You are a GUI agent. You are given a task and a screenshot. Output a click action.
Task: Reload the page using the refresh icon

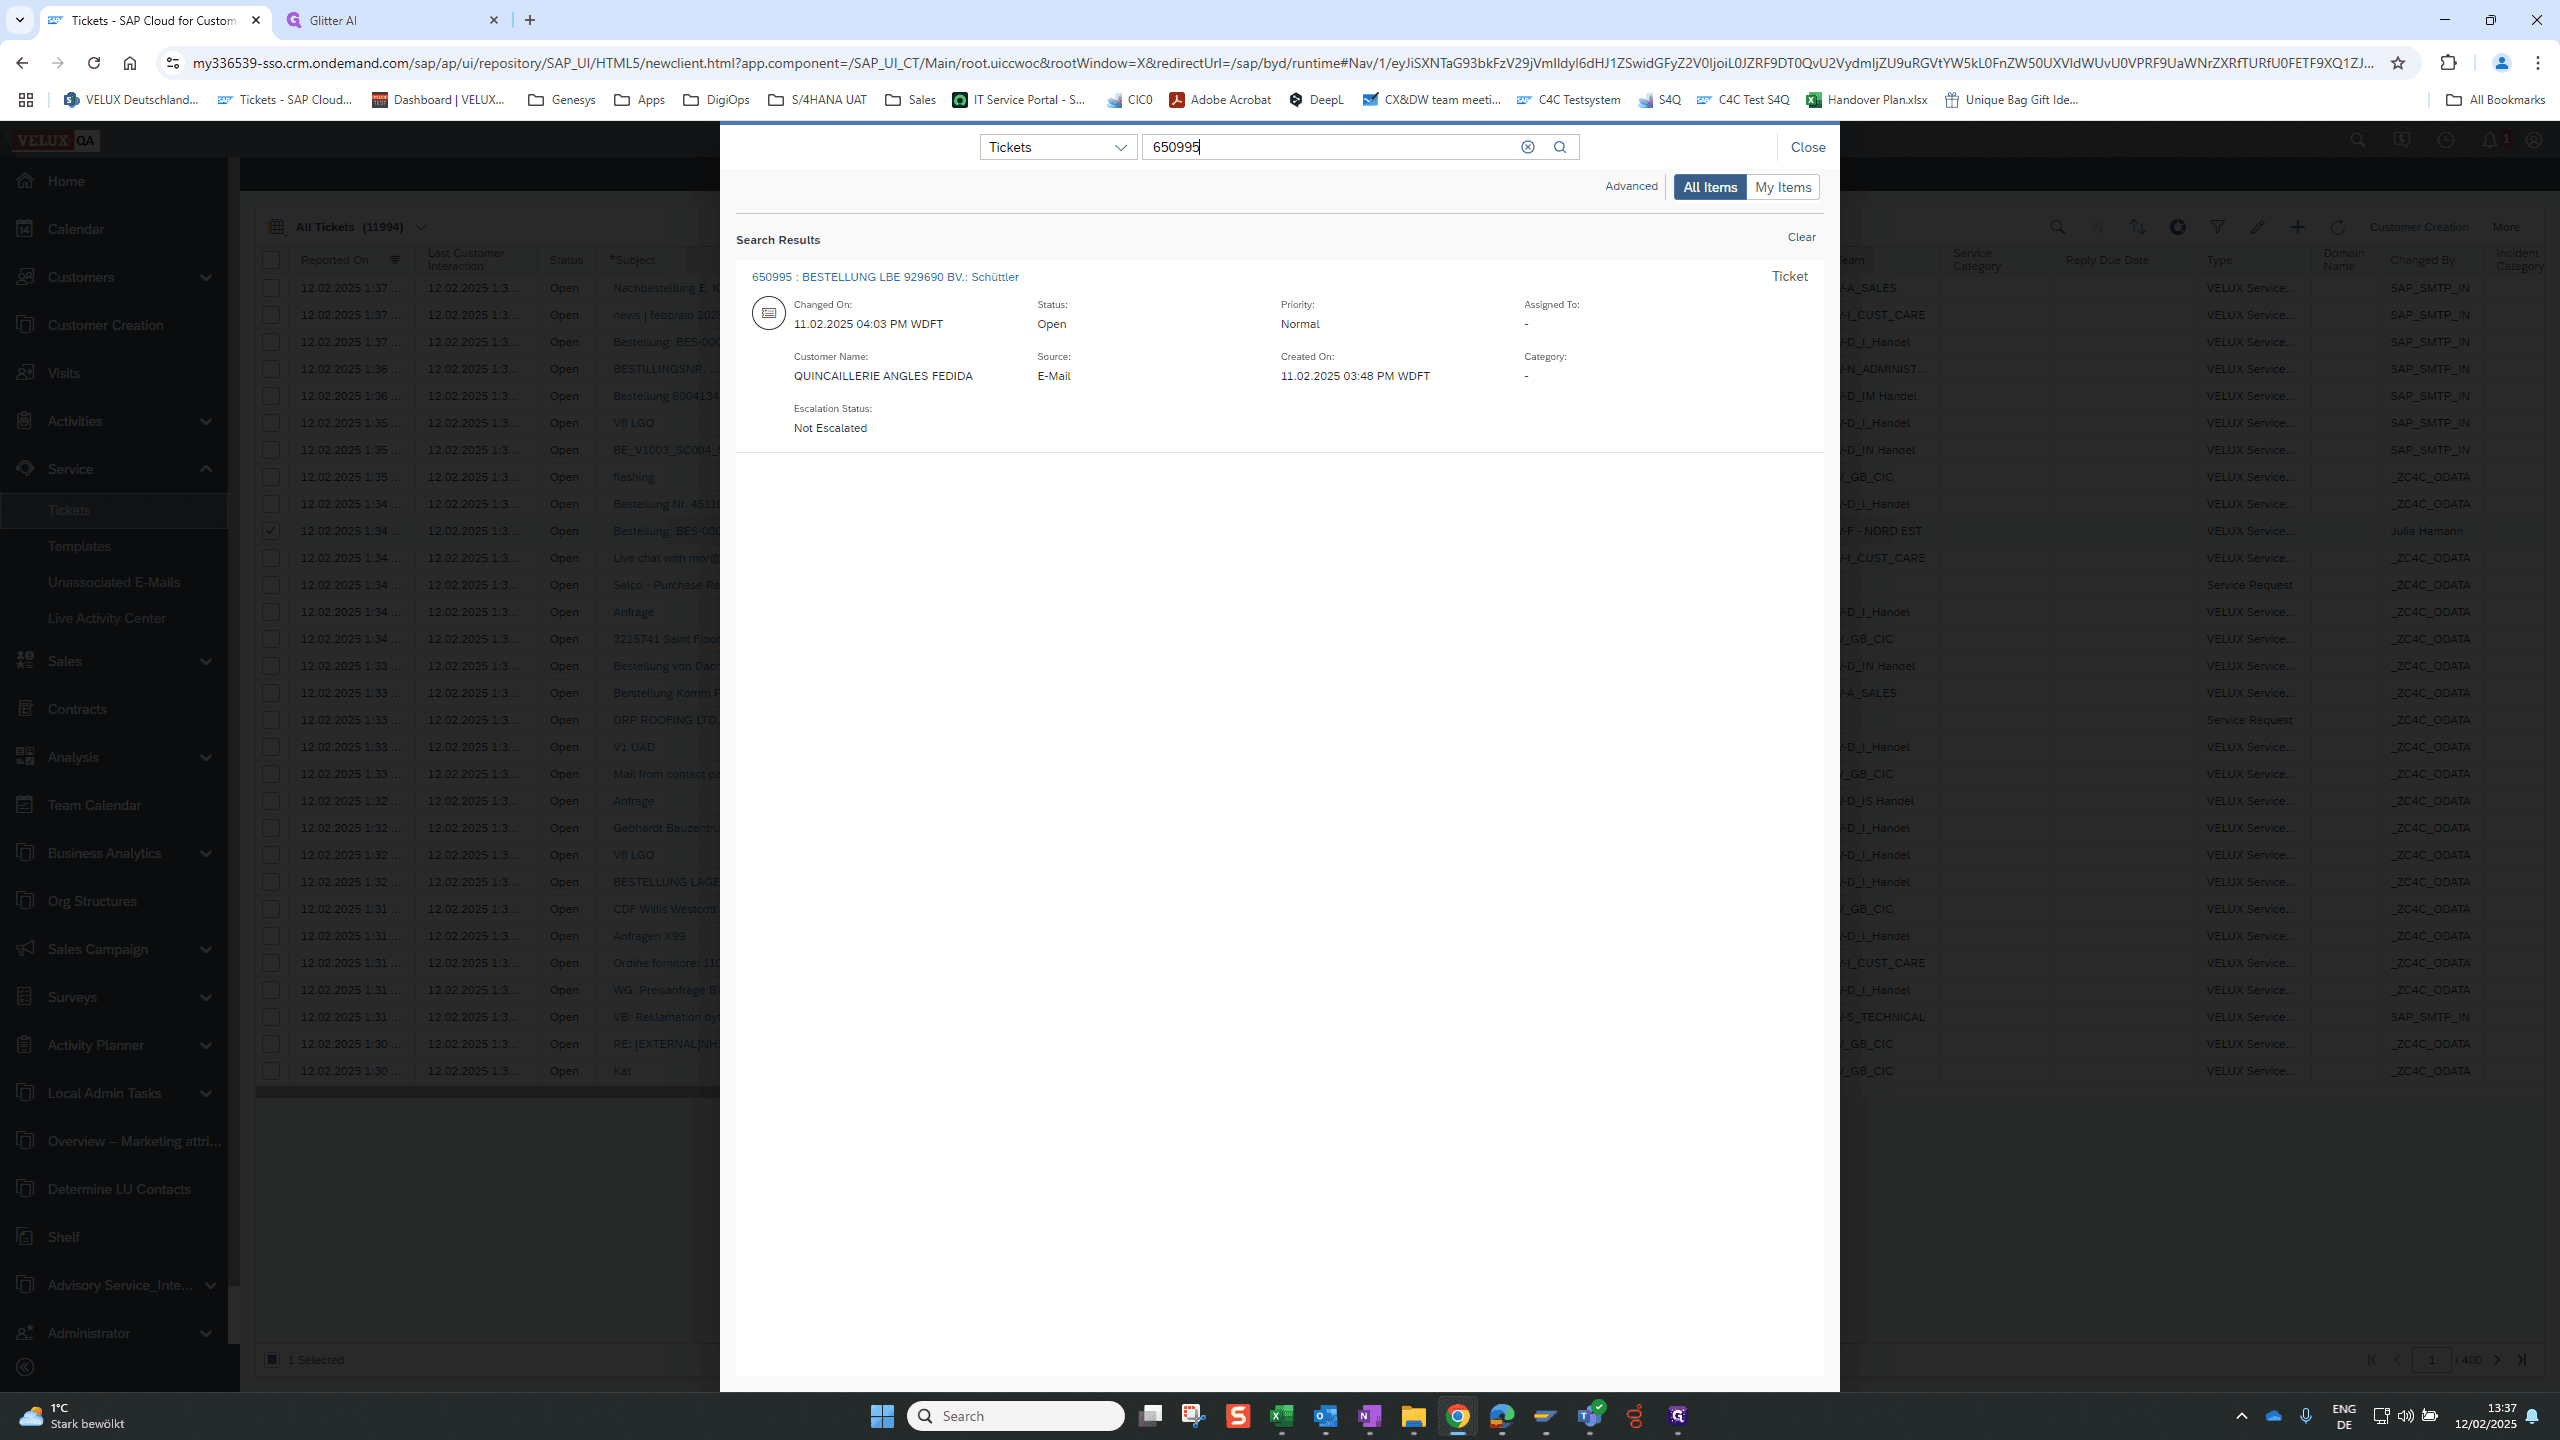click(x=94, y=63)
